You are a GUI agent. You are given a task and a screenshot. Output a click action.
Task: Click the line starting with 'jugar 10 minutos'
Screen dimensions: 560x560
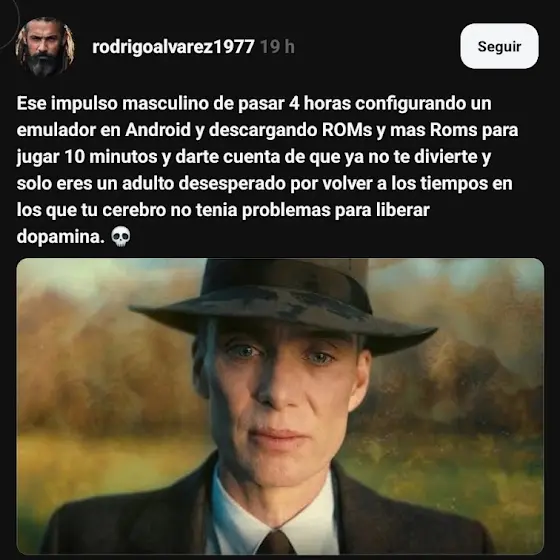point(254,157)
